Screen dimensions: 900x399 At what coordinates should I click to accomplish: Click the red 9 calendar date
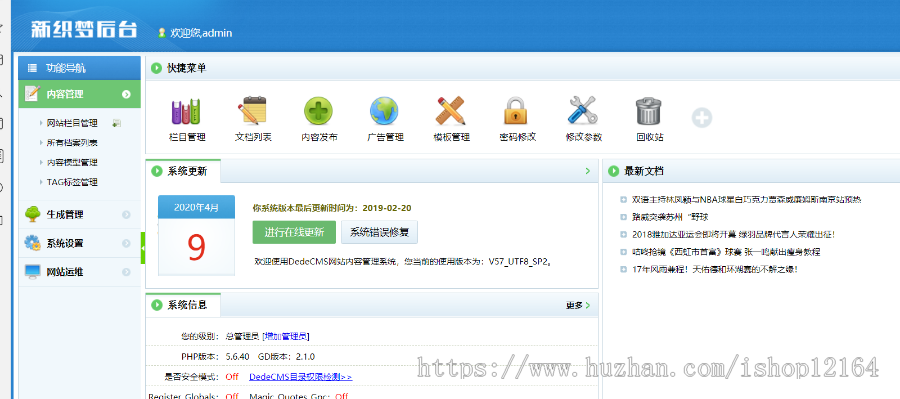196,247
